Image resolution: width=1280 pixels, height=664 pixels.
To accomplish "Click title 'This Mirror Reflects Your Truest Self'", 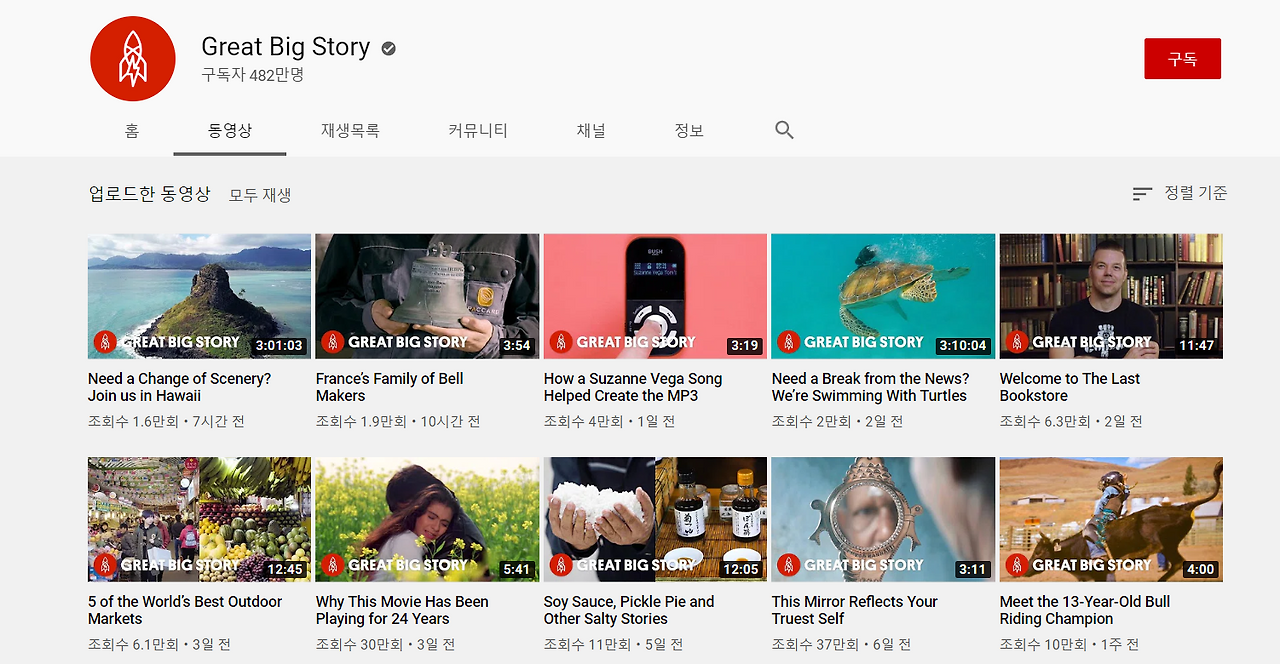I will pos(855,610).
